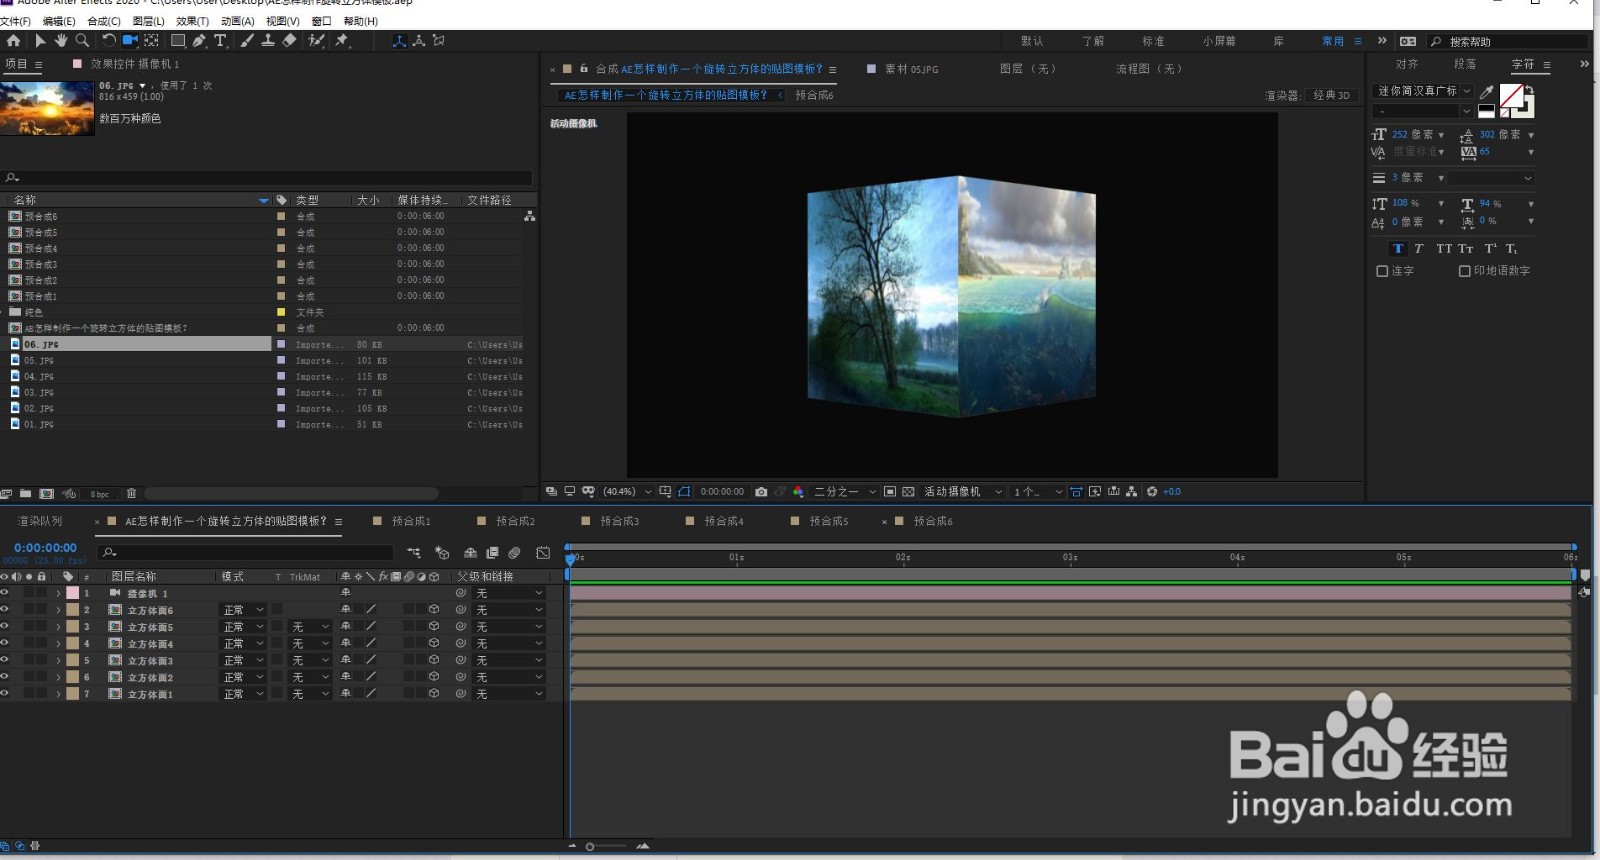The width and height of the screenshot is (1600, 860).
Task: Open the 文件(F) menu
Action: coord(15,21)
